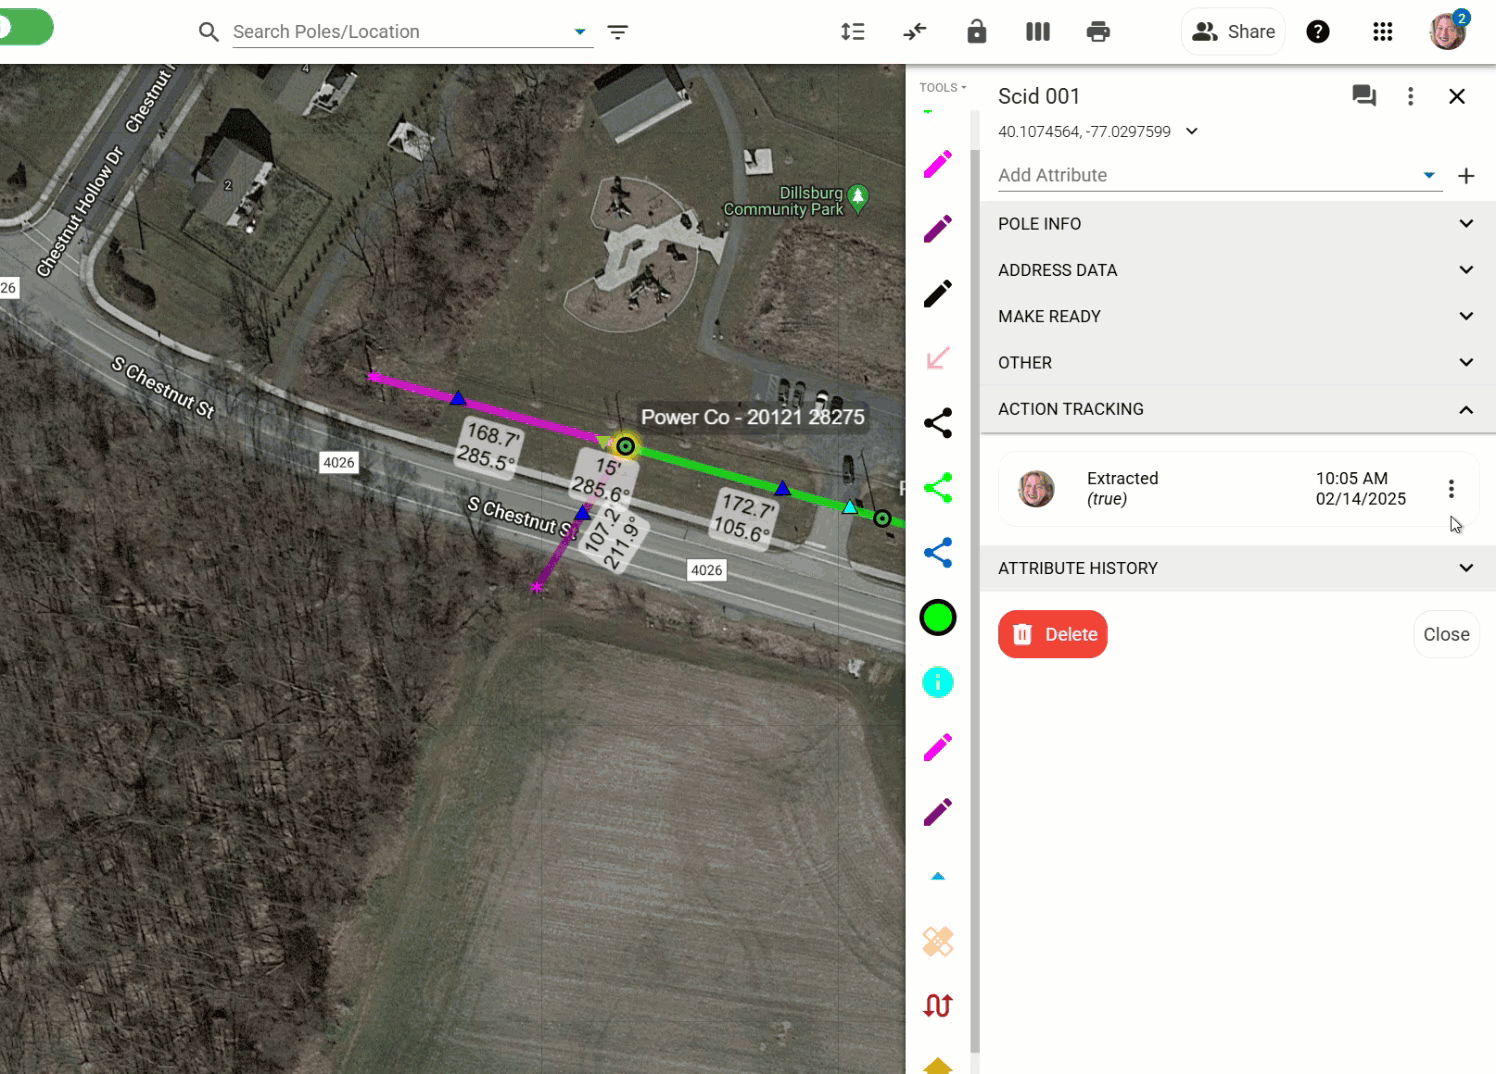
Task: Pick the purple pencil above the small blue triangle
Action: tap(937, 812)
